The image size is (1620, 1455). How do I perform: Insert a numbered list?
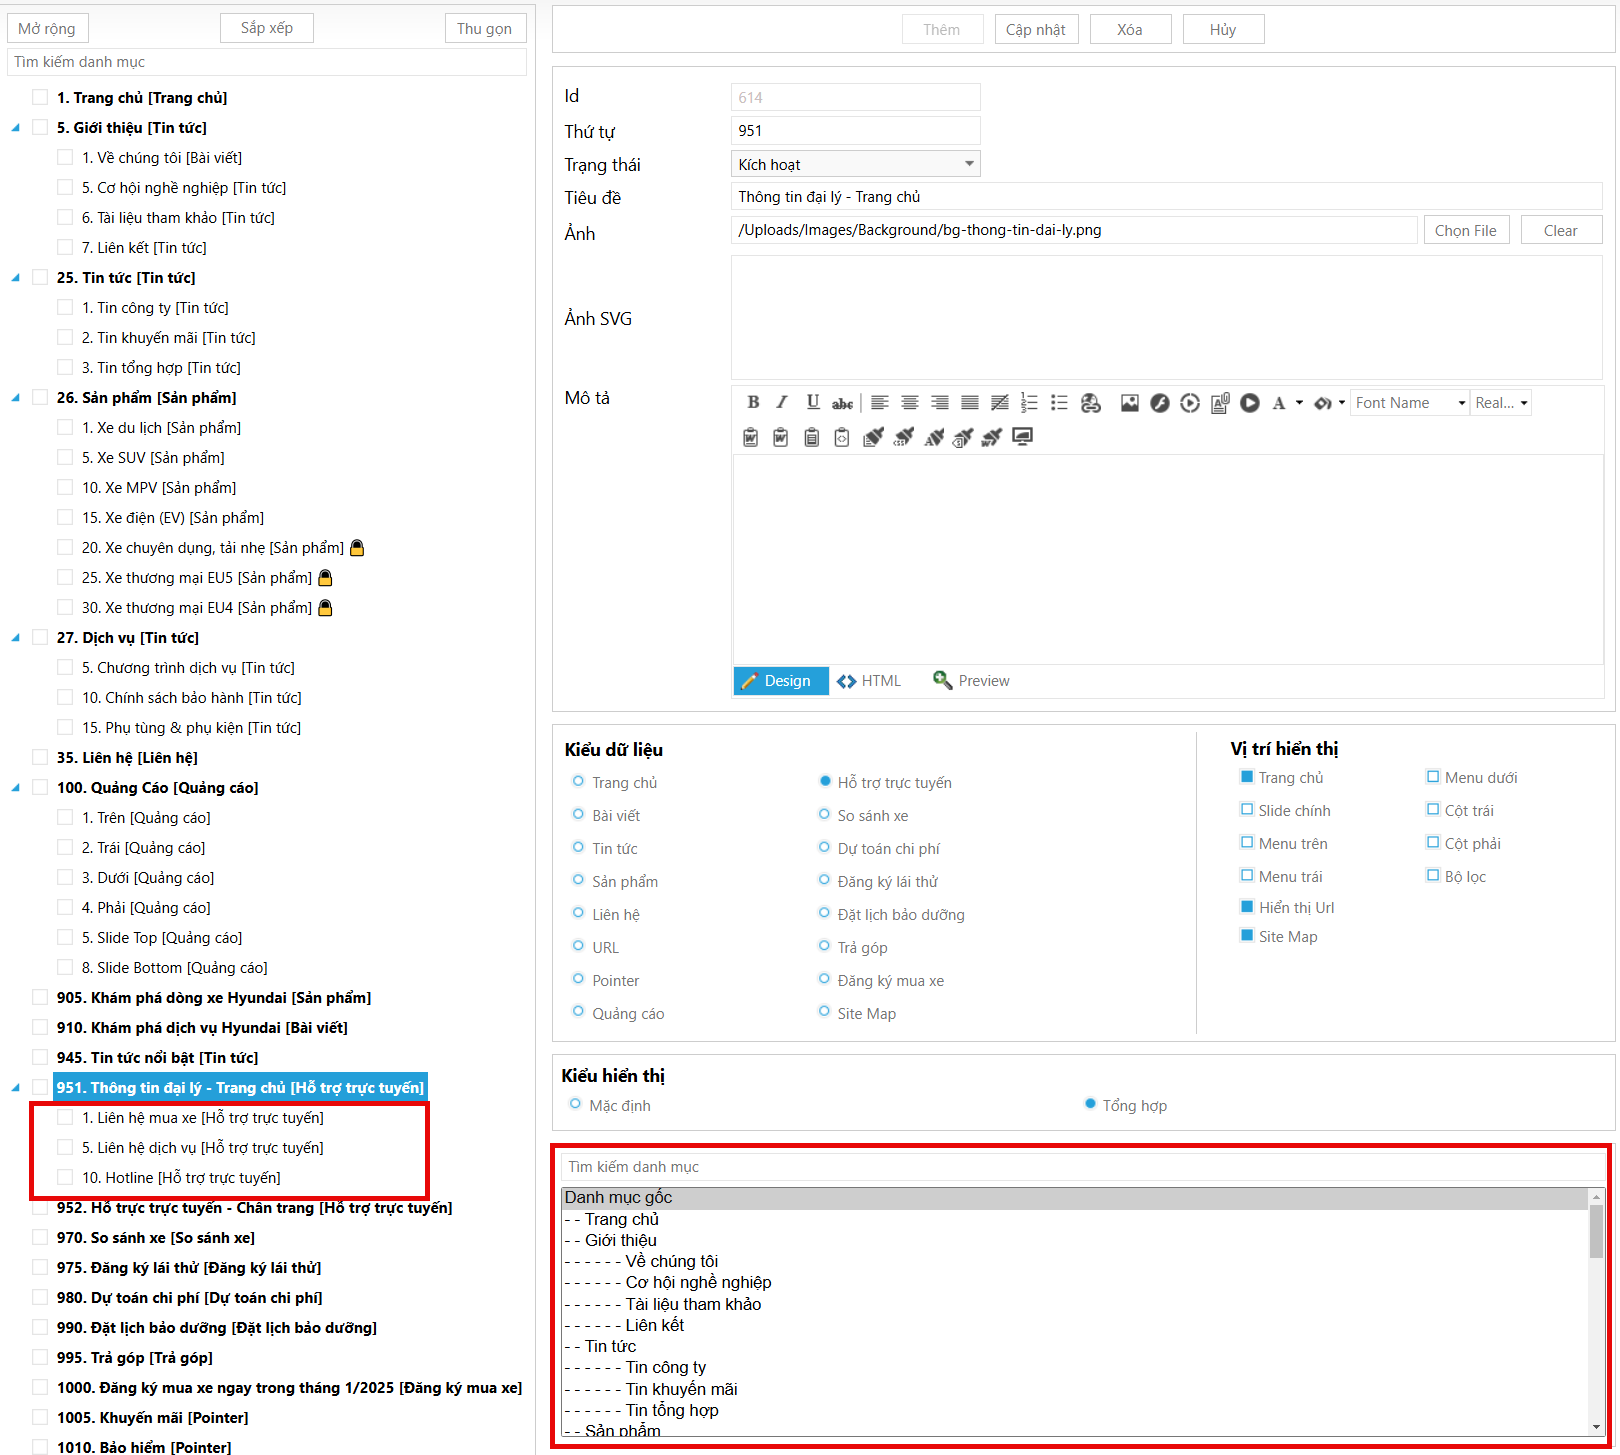tap(1029, 403)
